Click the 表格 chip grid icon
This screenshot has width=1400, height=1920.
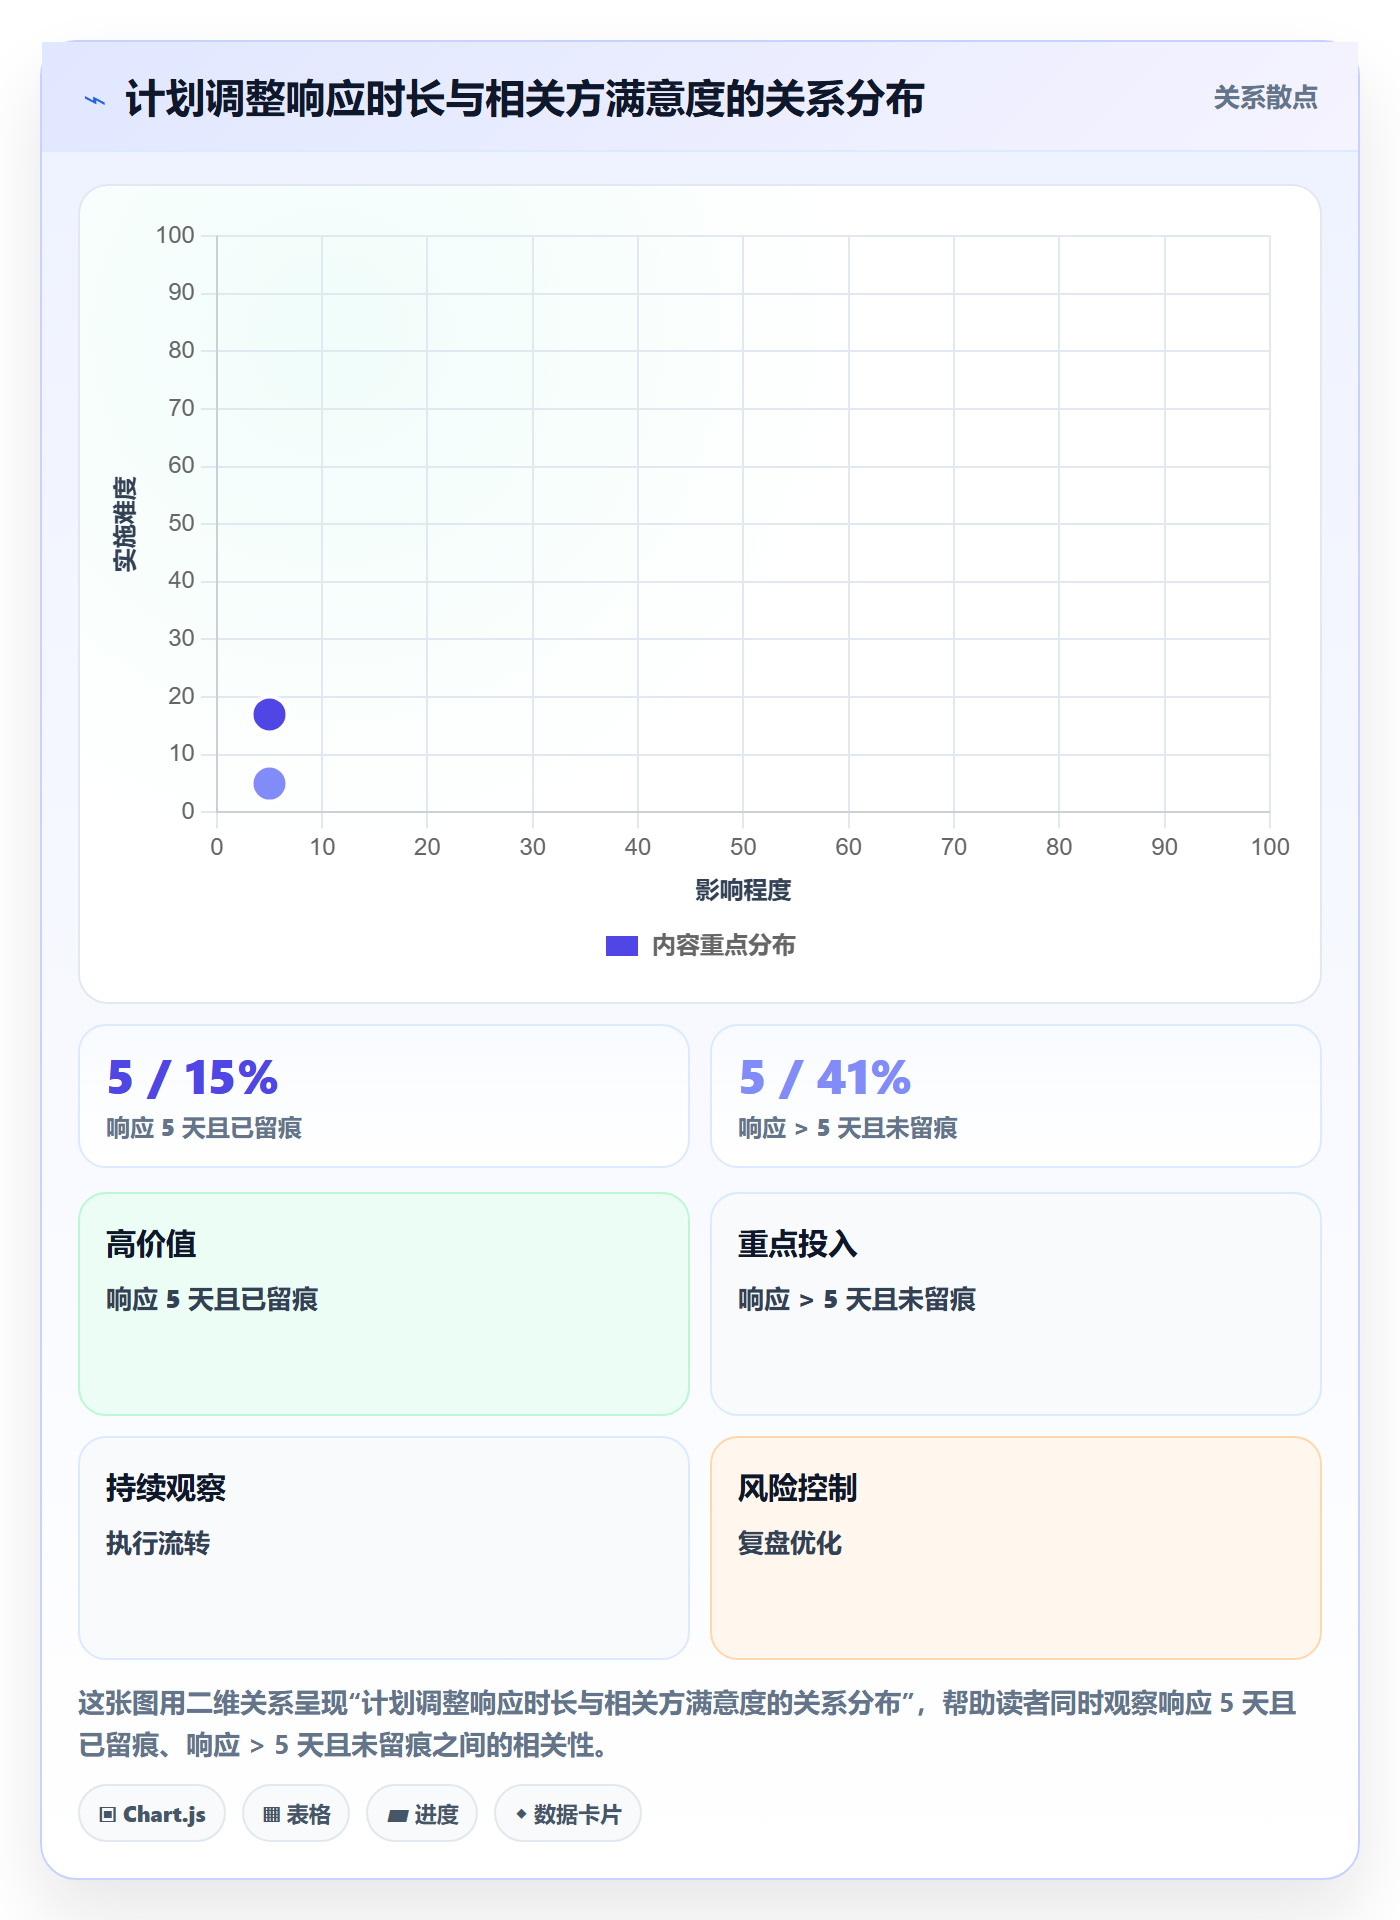click(x=271, y=1815)
